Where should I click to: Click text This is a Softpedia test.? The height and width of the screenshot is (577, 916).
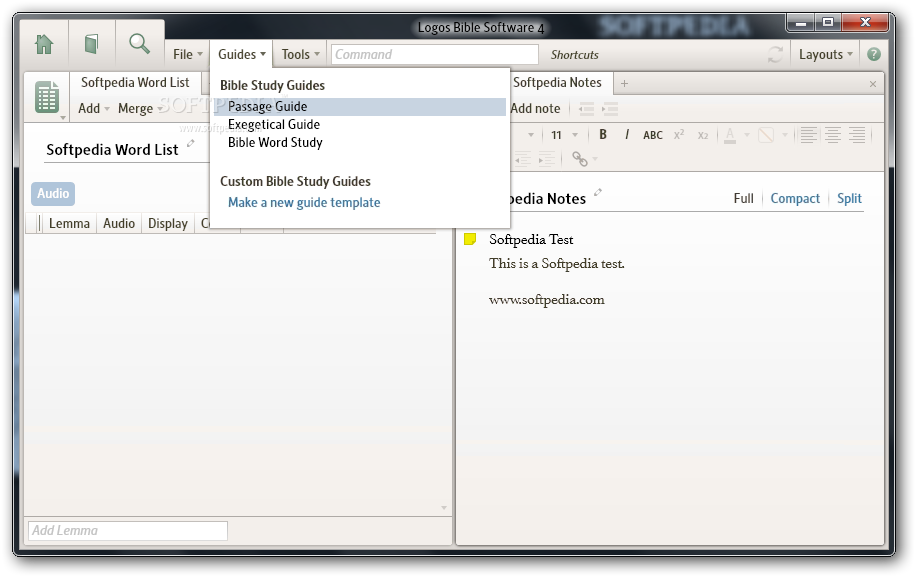[557, 263]
